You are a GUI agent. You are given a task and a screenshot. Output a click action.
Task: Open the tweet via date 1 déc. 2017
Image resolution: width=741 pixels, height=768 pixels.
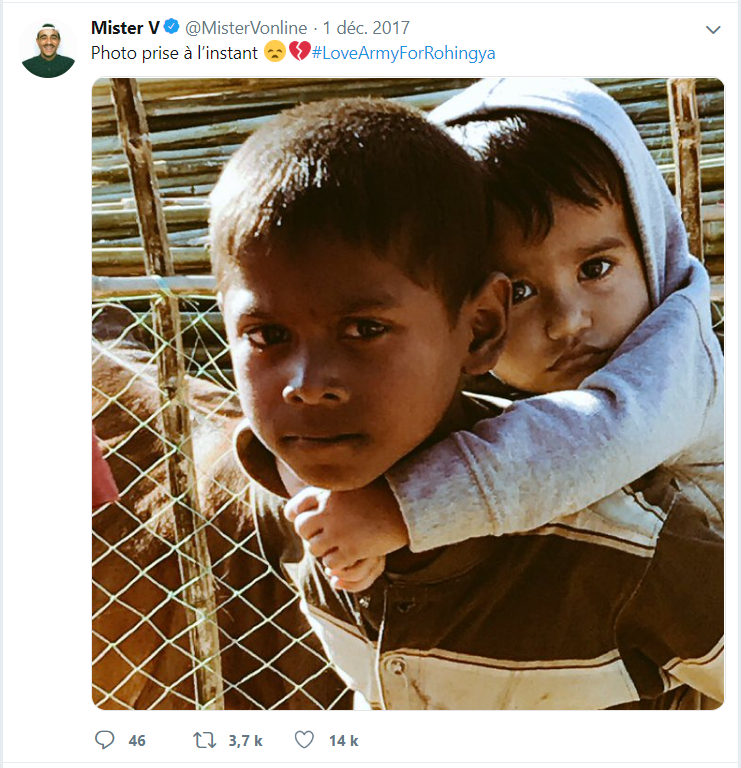[366, 28]
